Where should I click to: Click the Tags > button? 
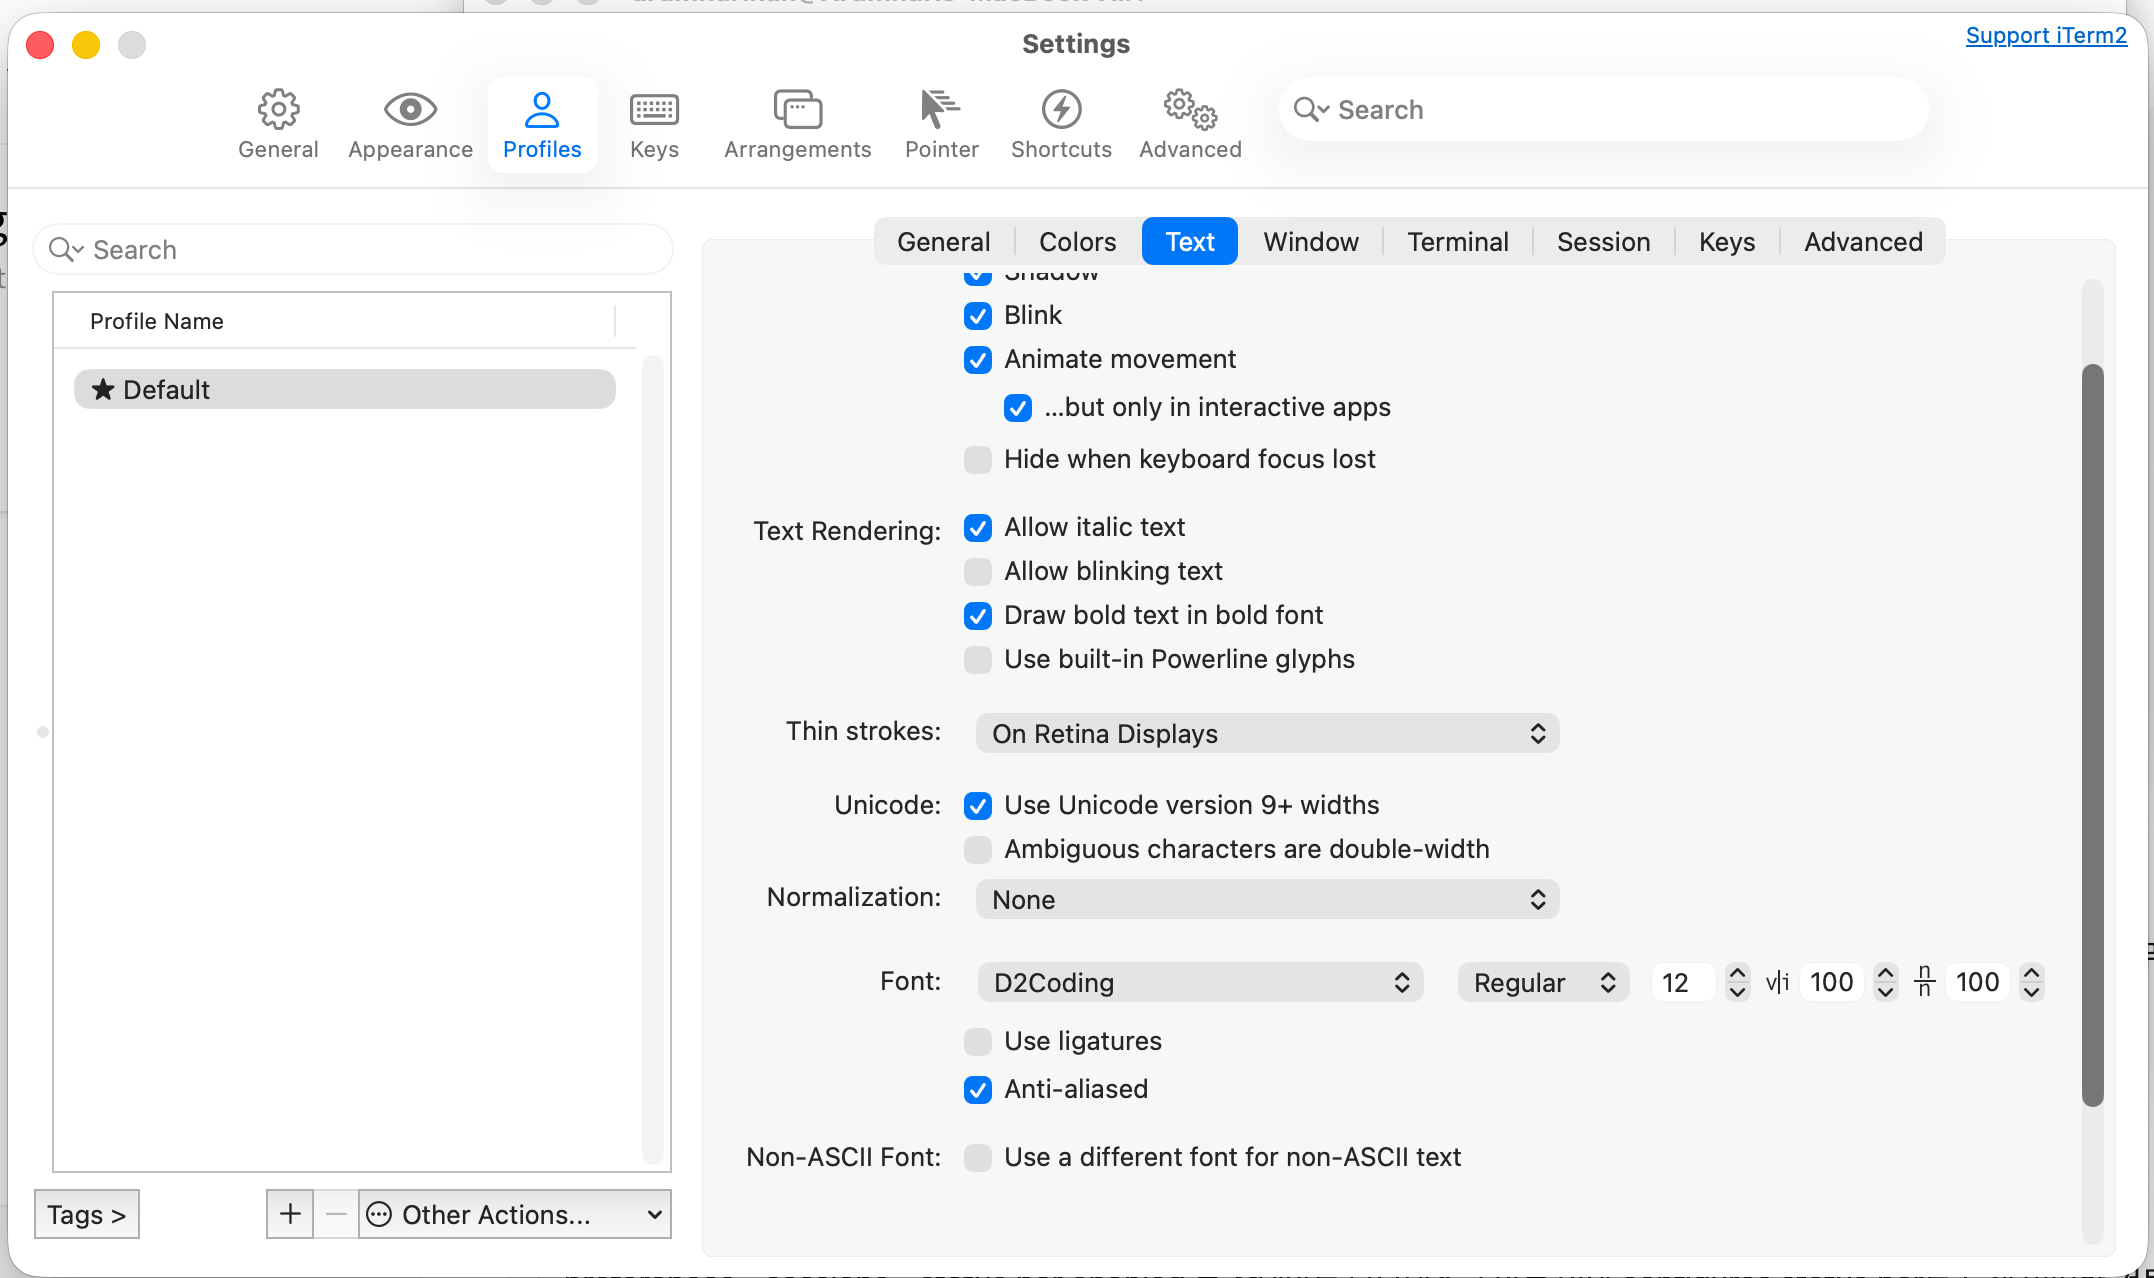(86, 1214)
